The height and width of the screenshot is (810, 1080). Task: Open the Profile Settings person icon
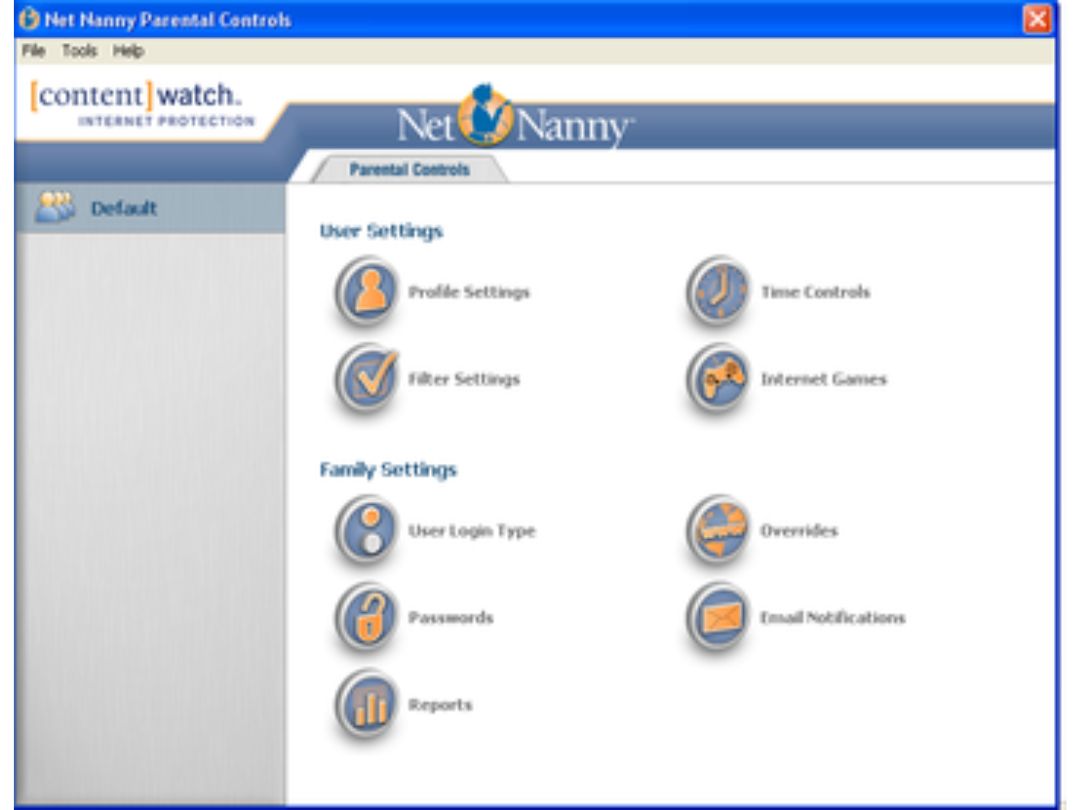[x=367, y=291]
